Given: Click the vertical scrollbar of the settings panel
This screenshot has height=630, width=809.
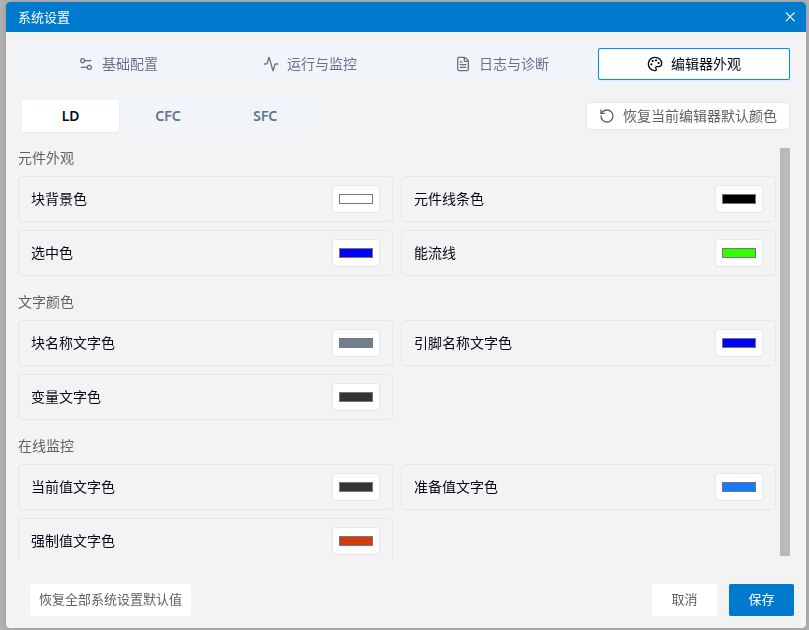Looking at the screenshot, I should coord(785,352).
